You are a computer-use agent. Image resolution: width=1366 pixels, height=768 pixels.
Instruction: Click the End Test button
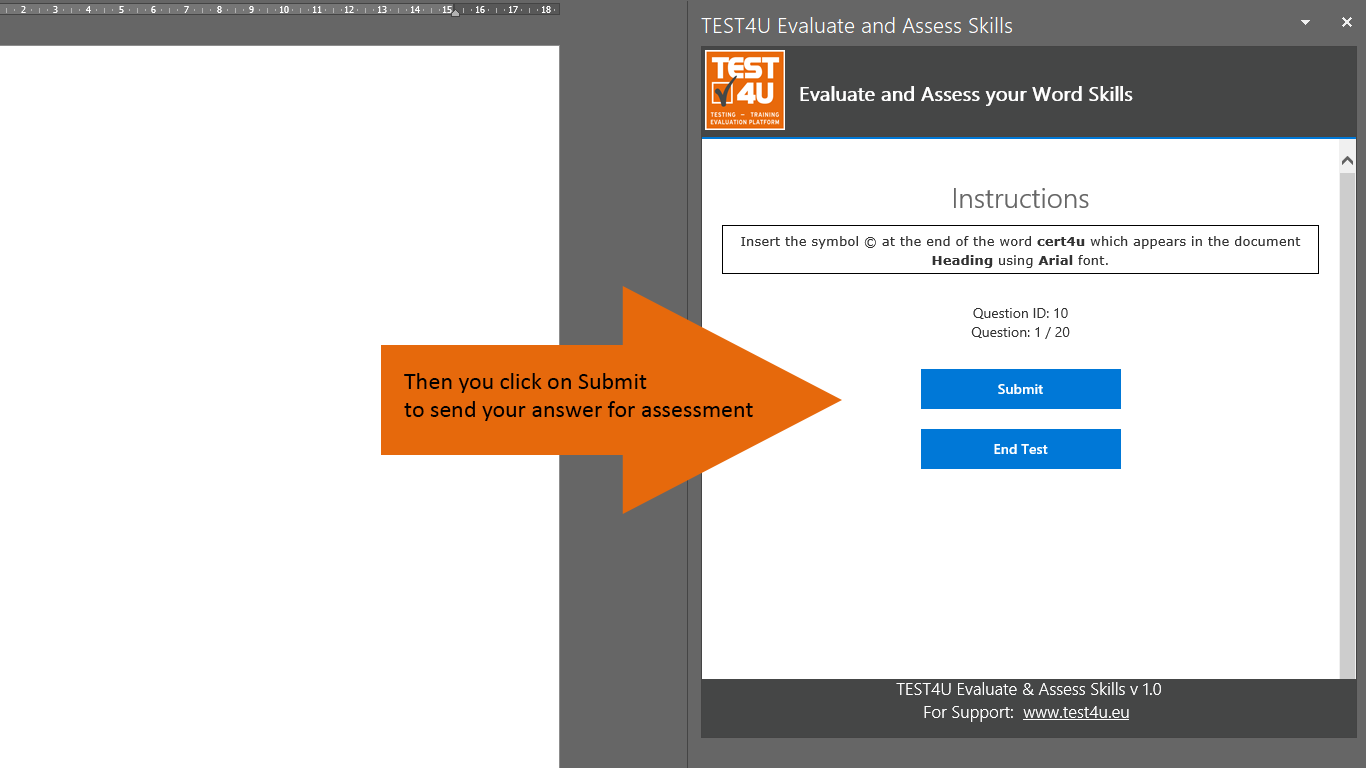(x=1020, y=449)
